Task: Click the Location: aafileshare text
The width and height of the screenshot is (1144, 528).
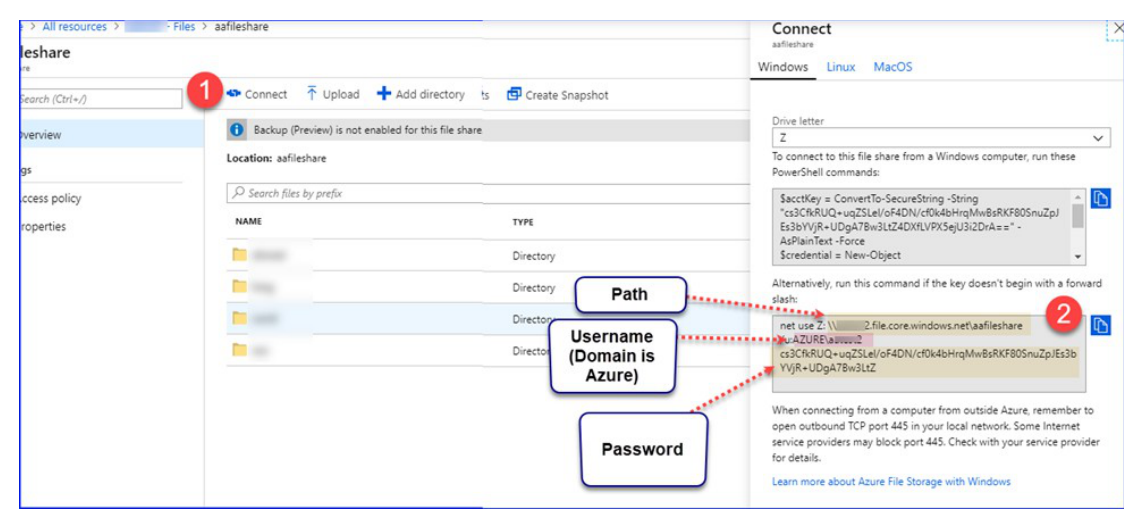Action: 277,158
